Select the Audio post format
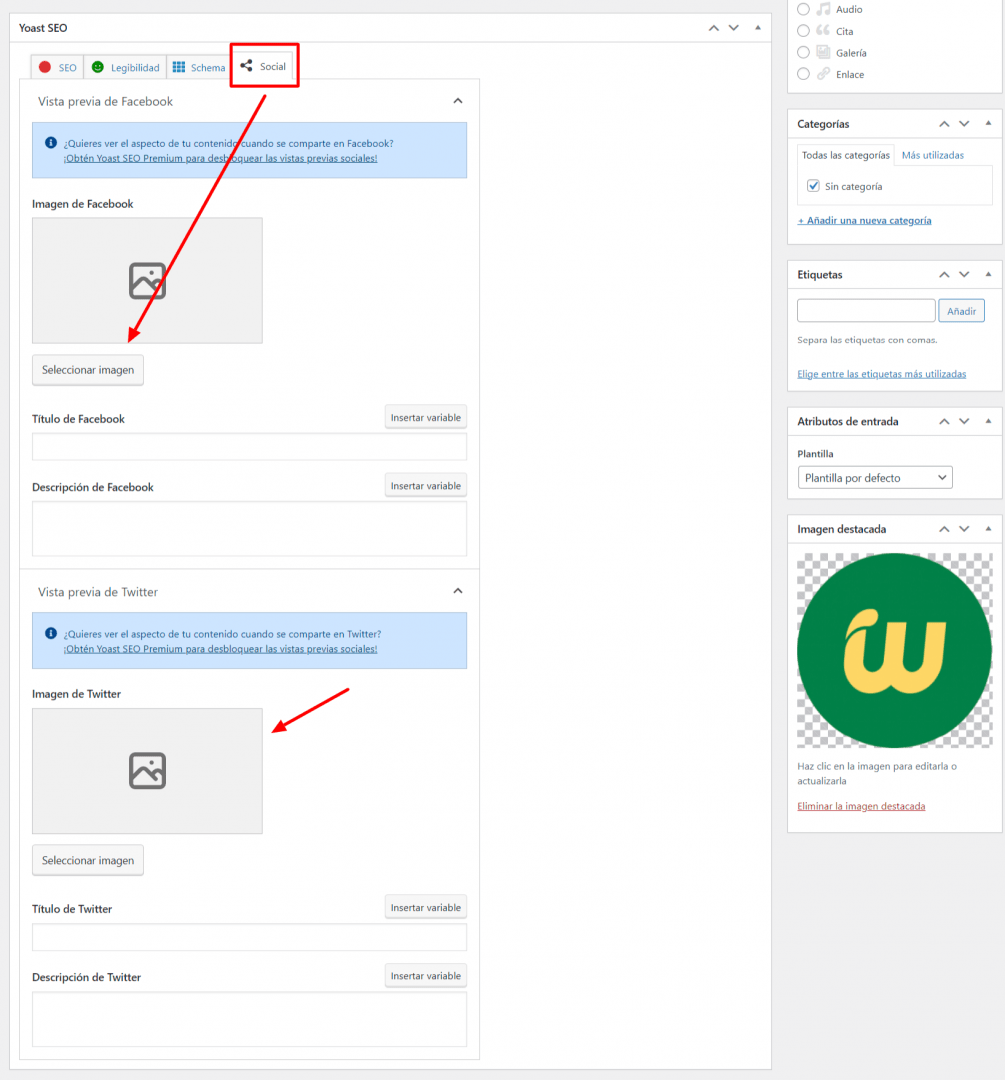The image size is (1005, 1080). 803,10
